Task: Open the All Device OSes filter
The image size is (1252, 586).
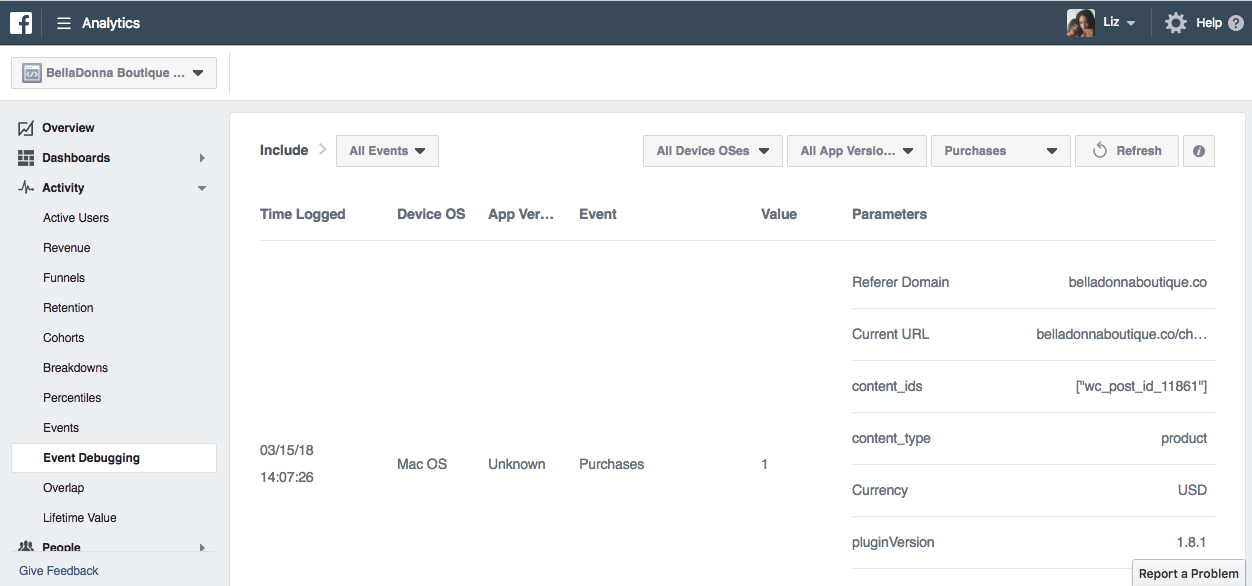Action: point(712,151)
